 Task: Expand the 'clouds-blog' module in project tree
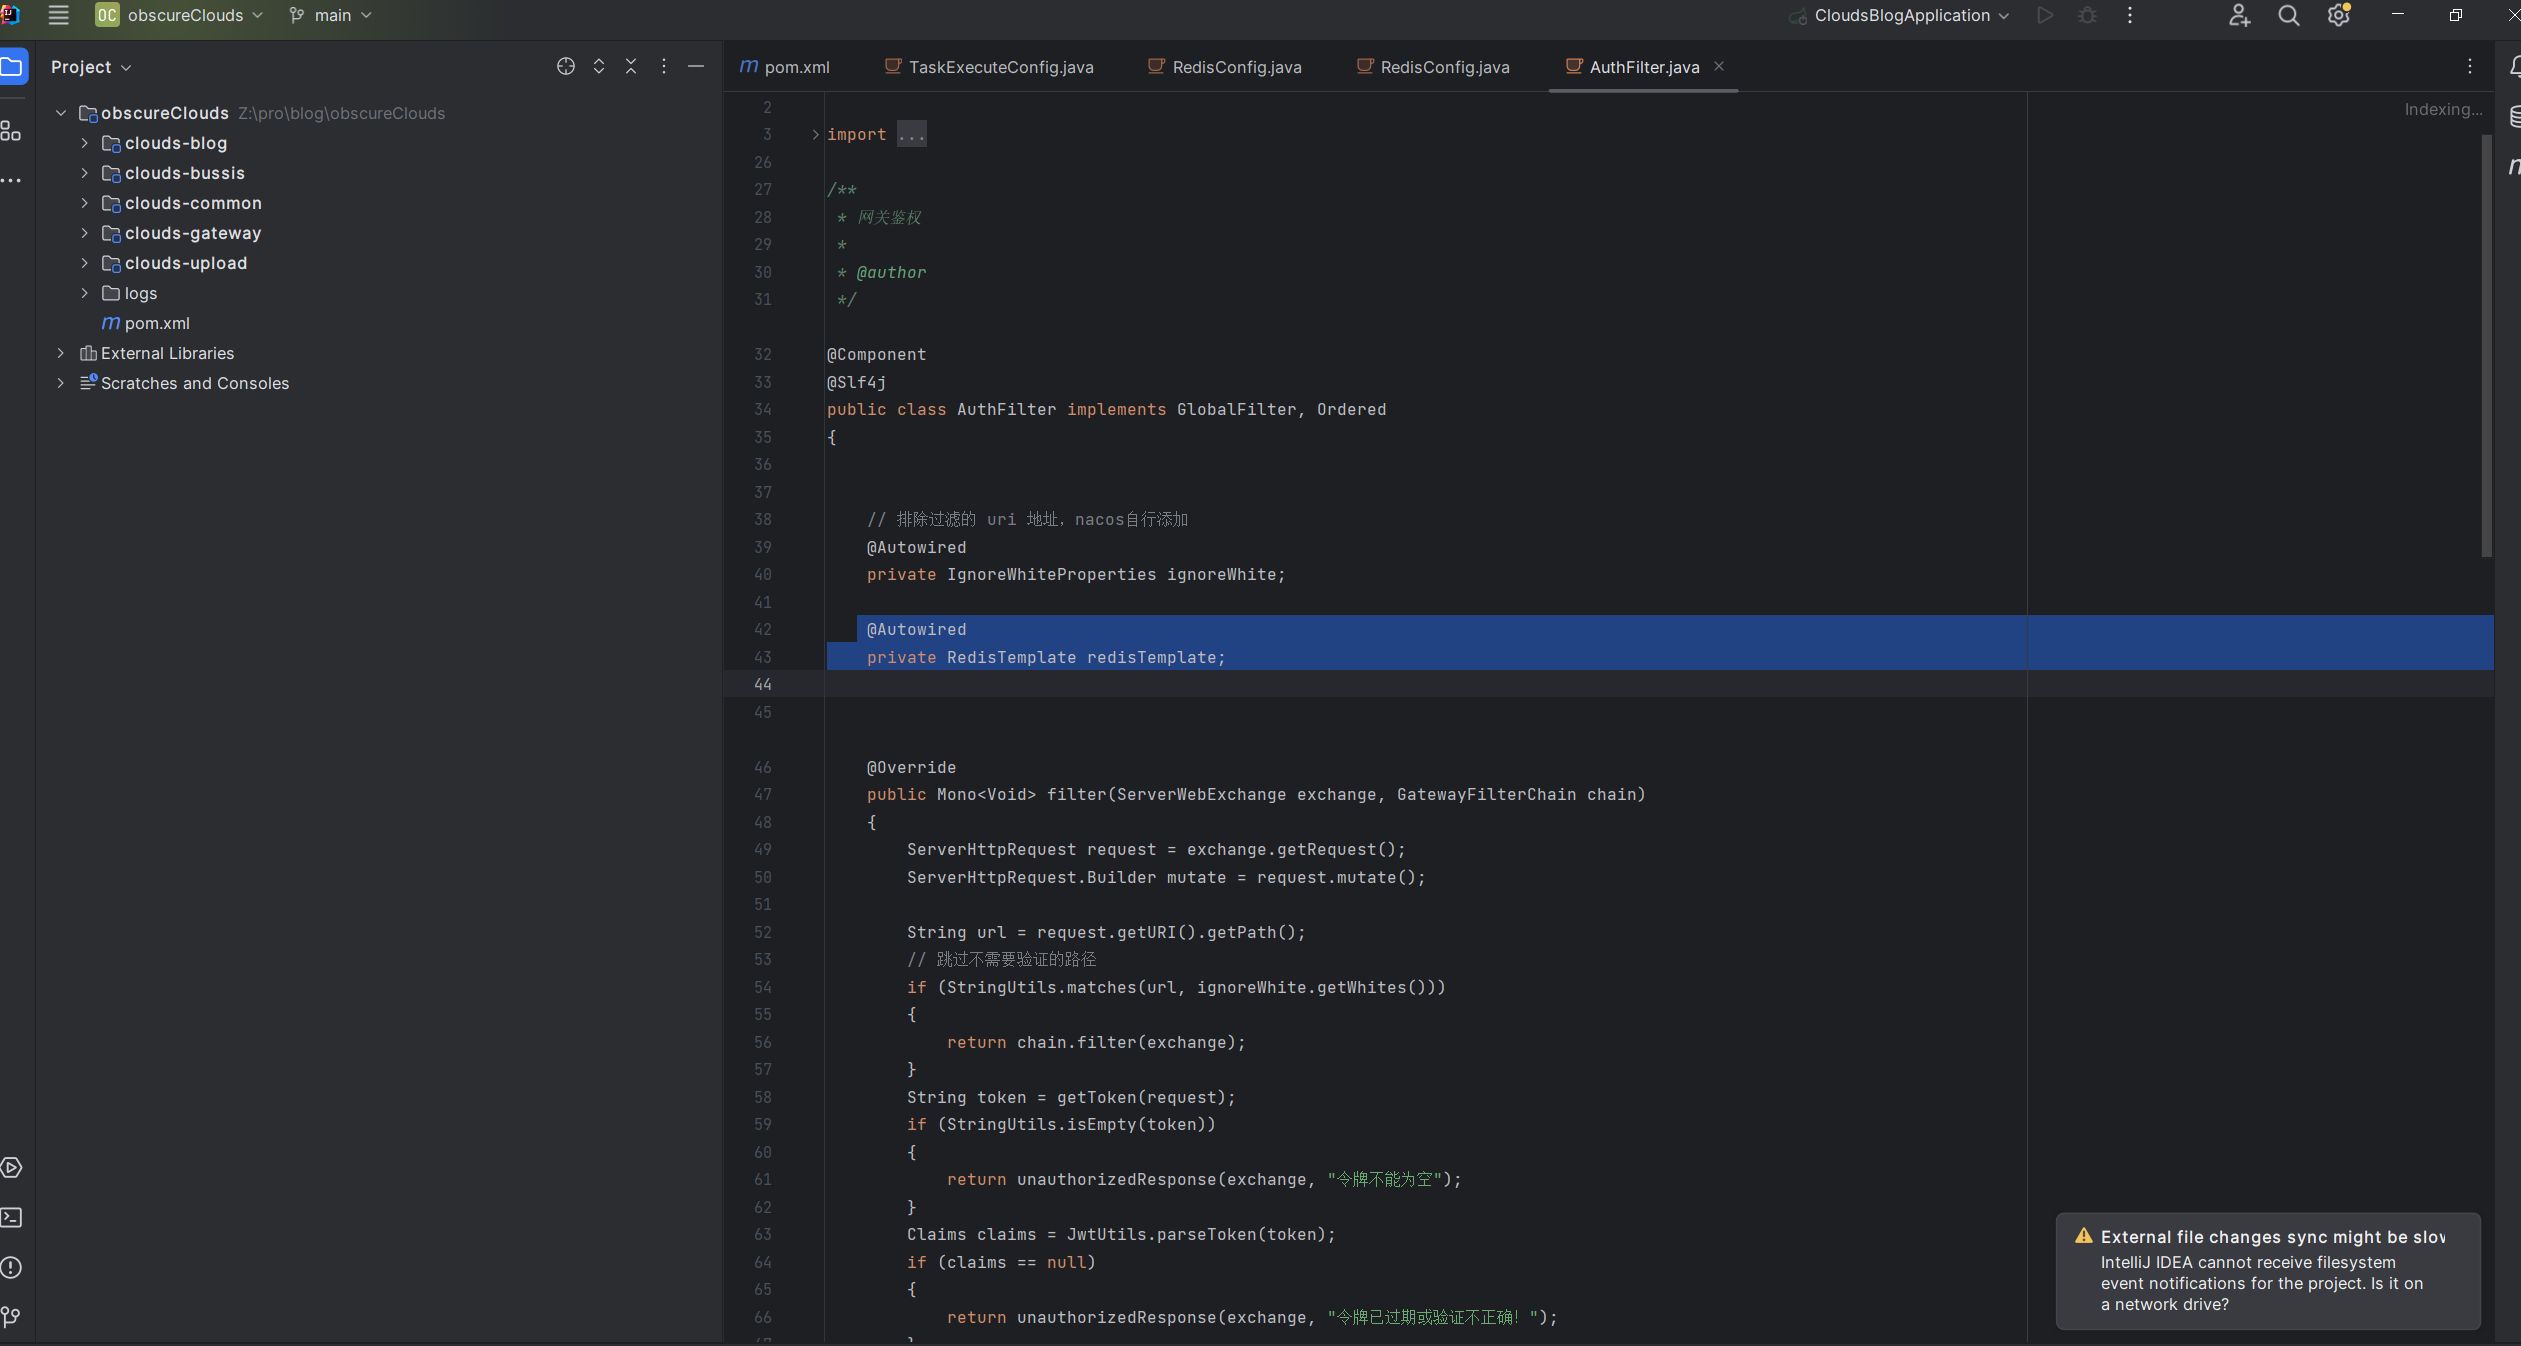tap(85, 142)
